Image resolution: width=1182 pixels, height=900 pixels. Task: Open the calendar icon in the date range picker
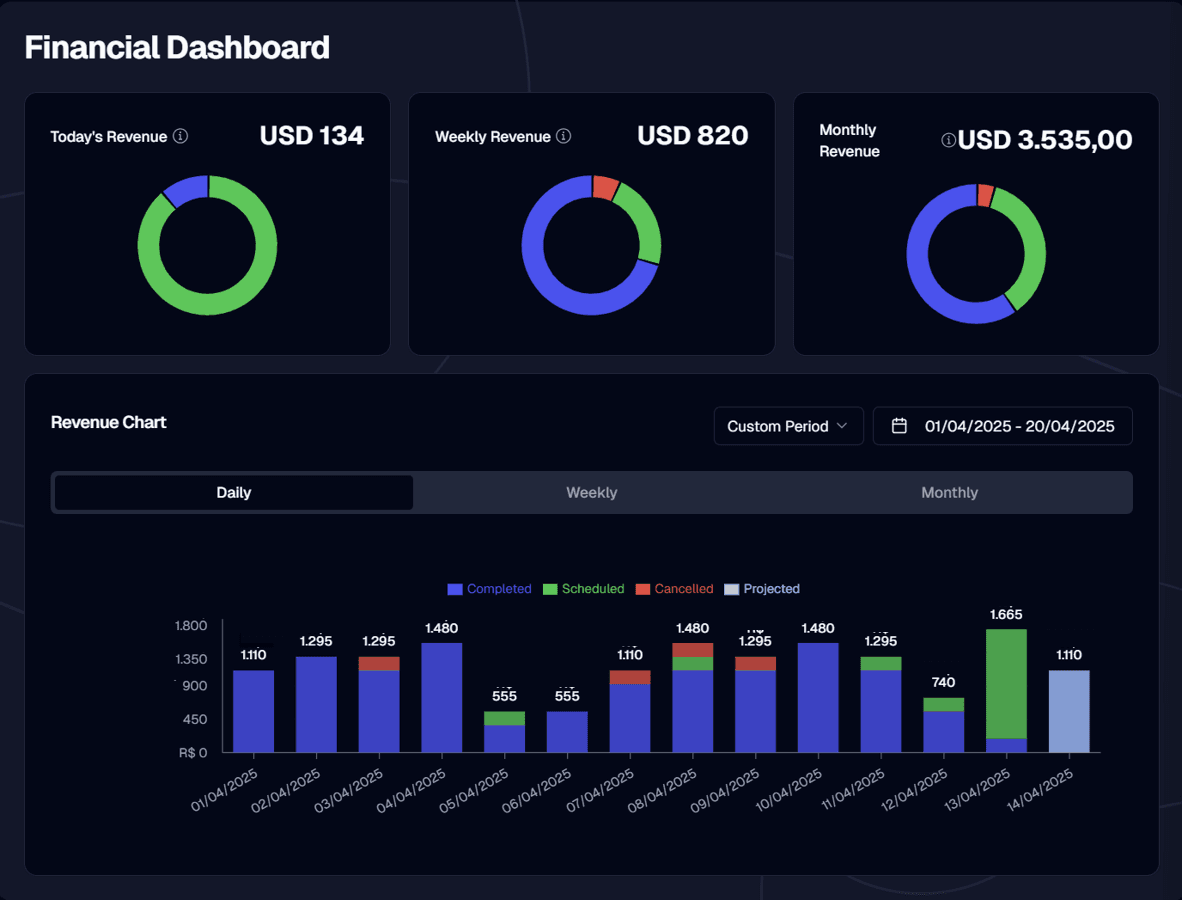pos(898,425)
